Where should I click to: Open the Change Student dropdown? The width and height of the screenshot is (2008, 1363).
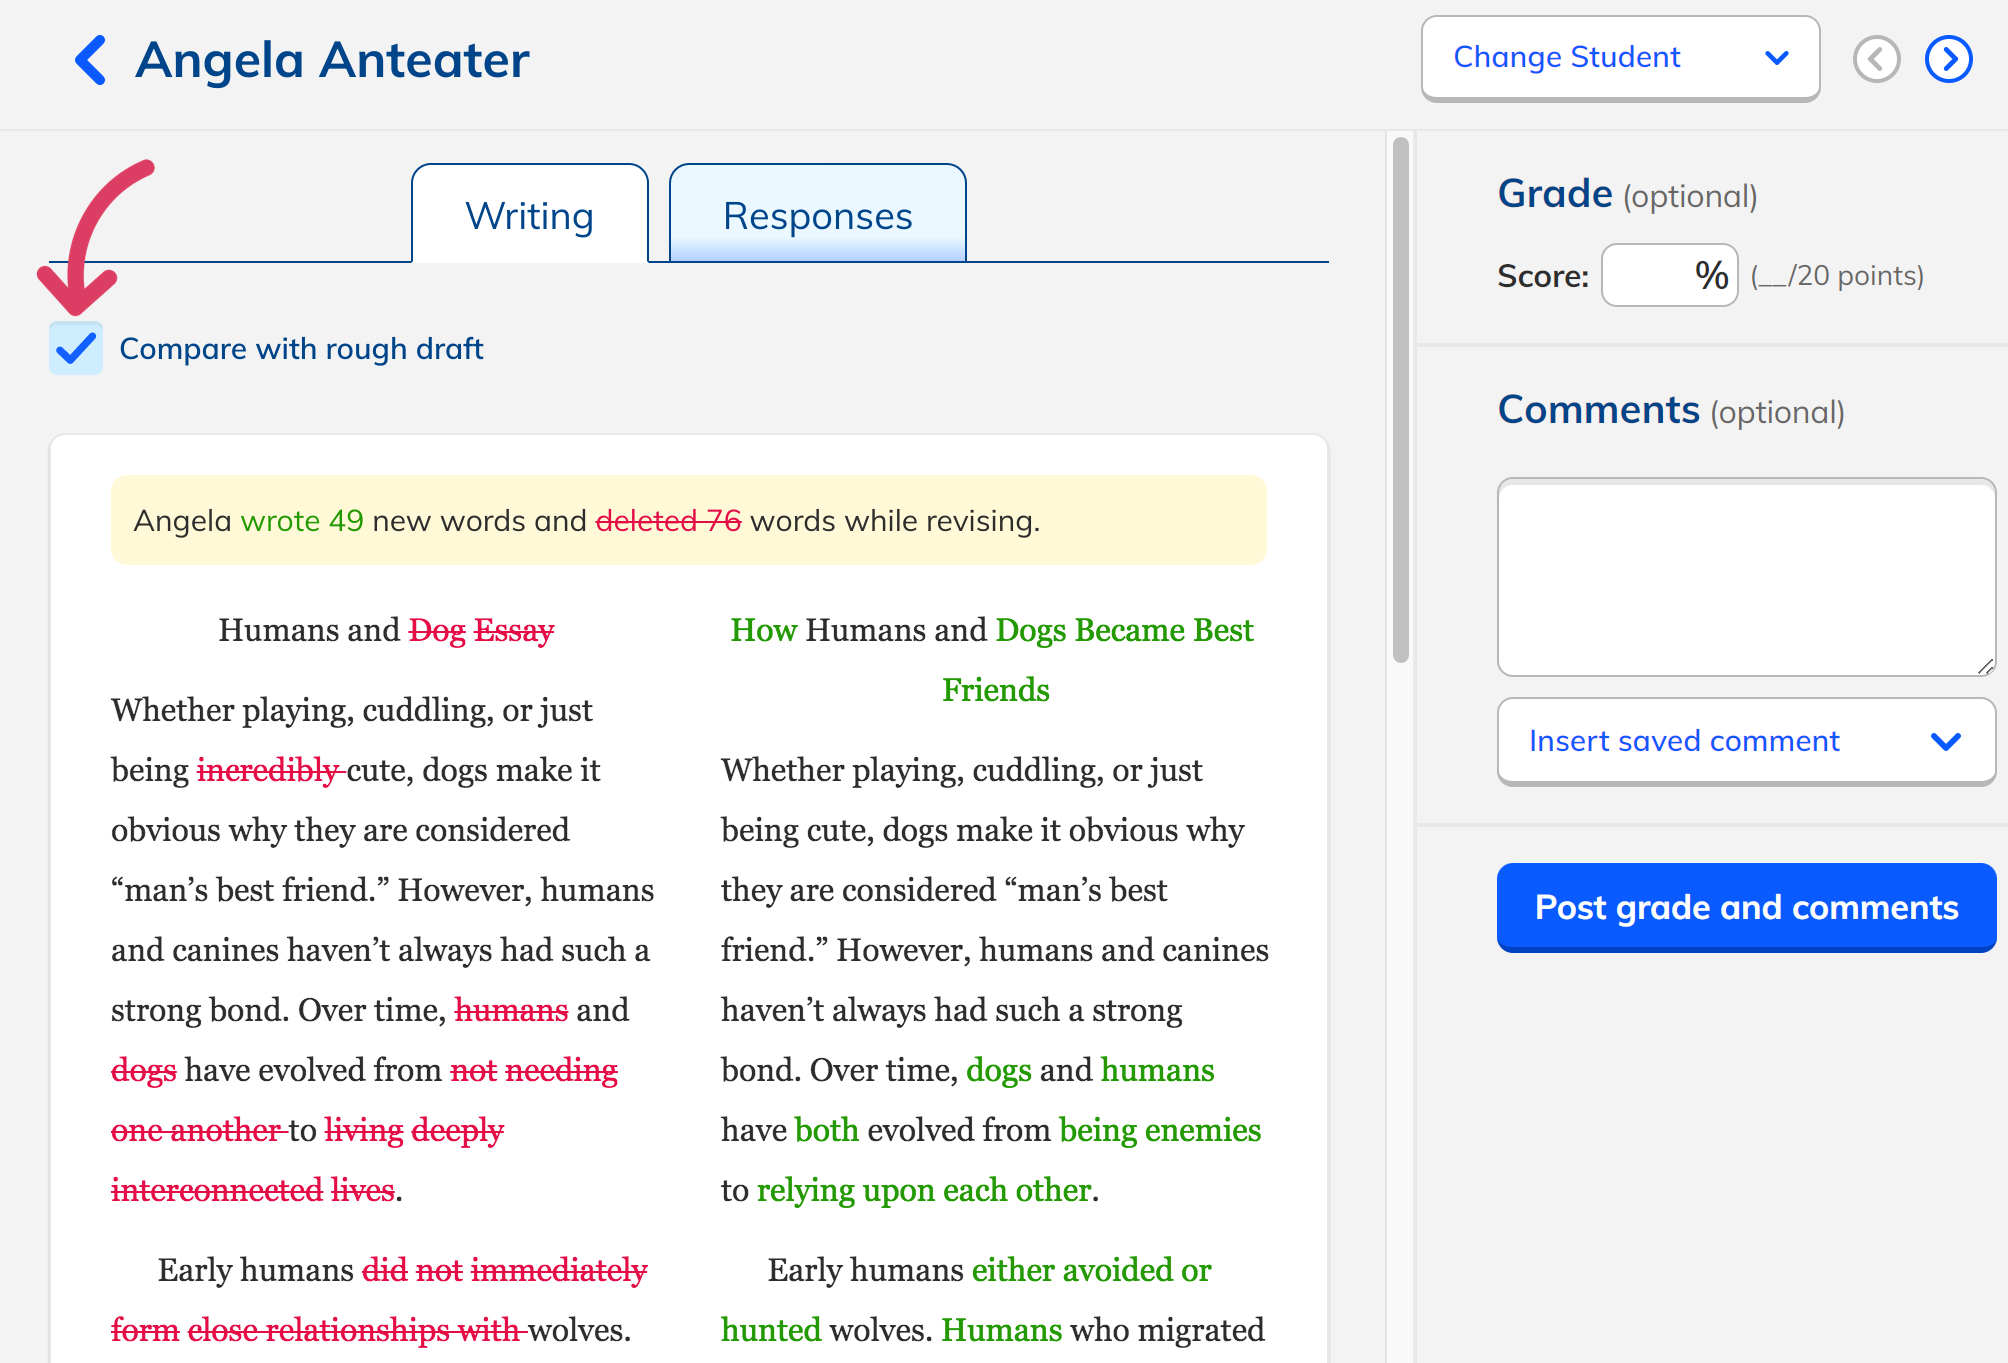pyautogui.click(x=1620, y=58)
